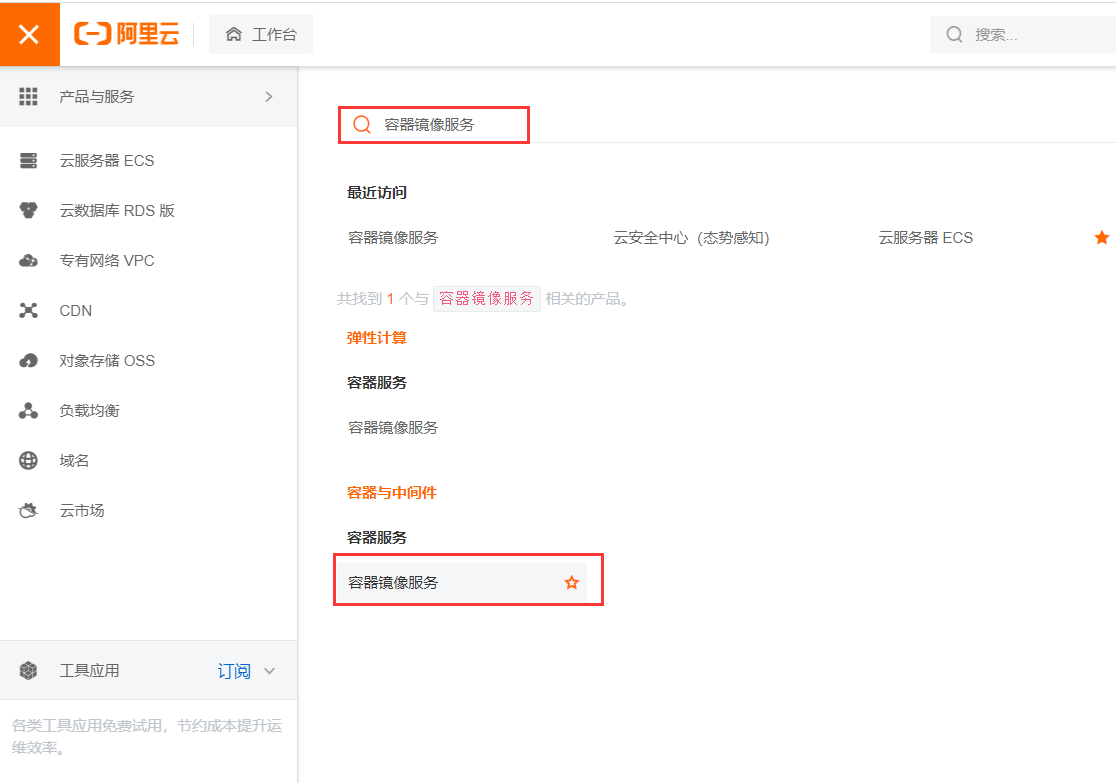
Task: Click the CDN network icon
Action: pyautogui.click(x=28, y=310)
